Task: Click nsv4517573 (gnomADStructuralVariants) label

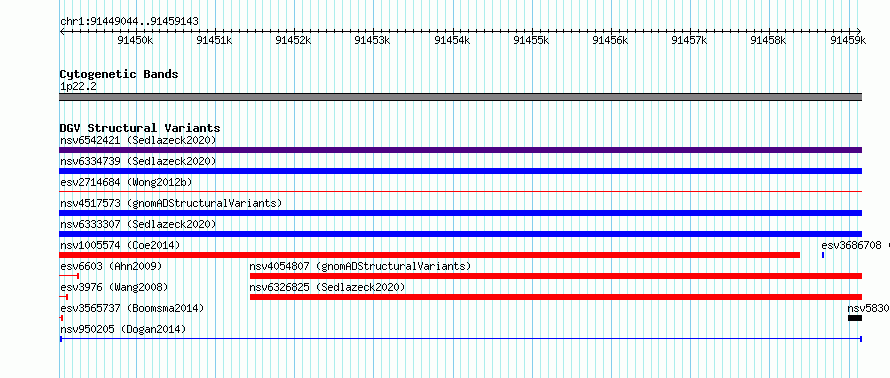Action: (x=171, y=203)
